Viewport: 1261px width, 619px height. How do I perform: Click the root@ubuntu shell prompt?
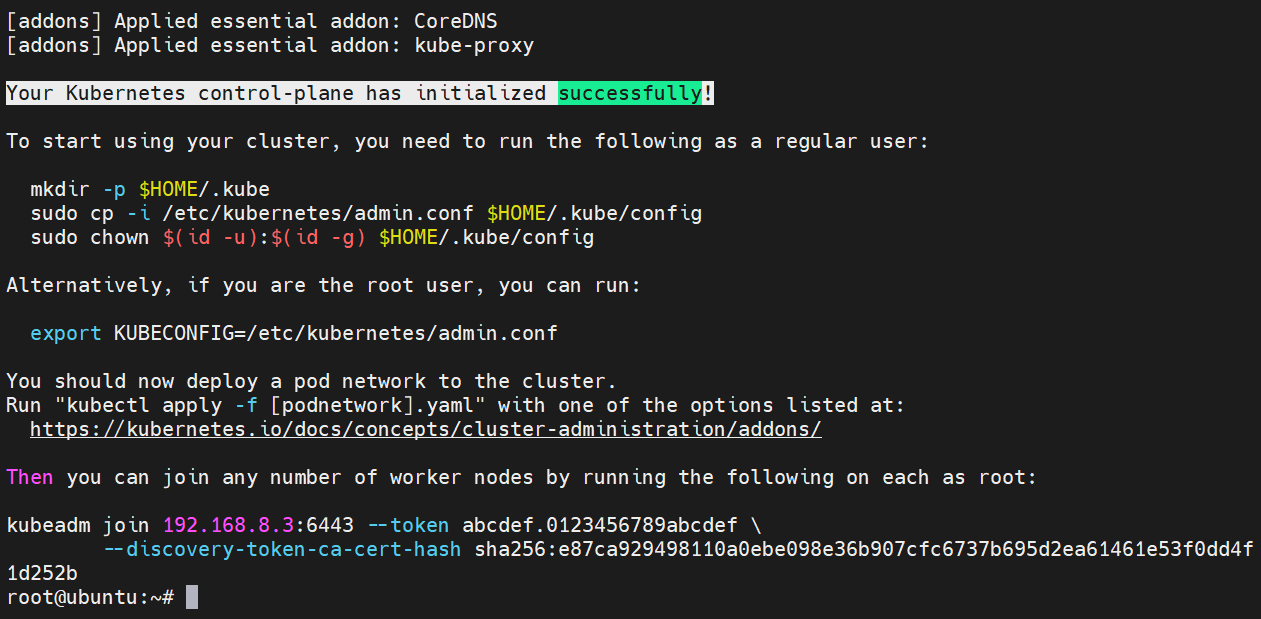90,597
